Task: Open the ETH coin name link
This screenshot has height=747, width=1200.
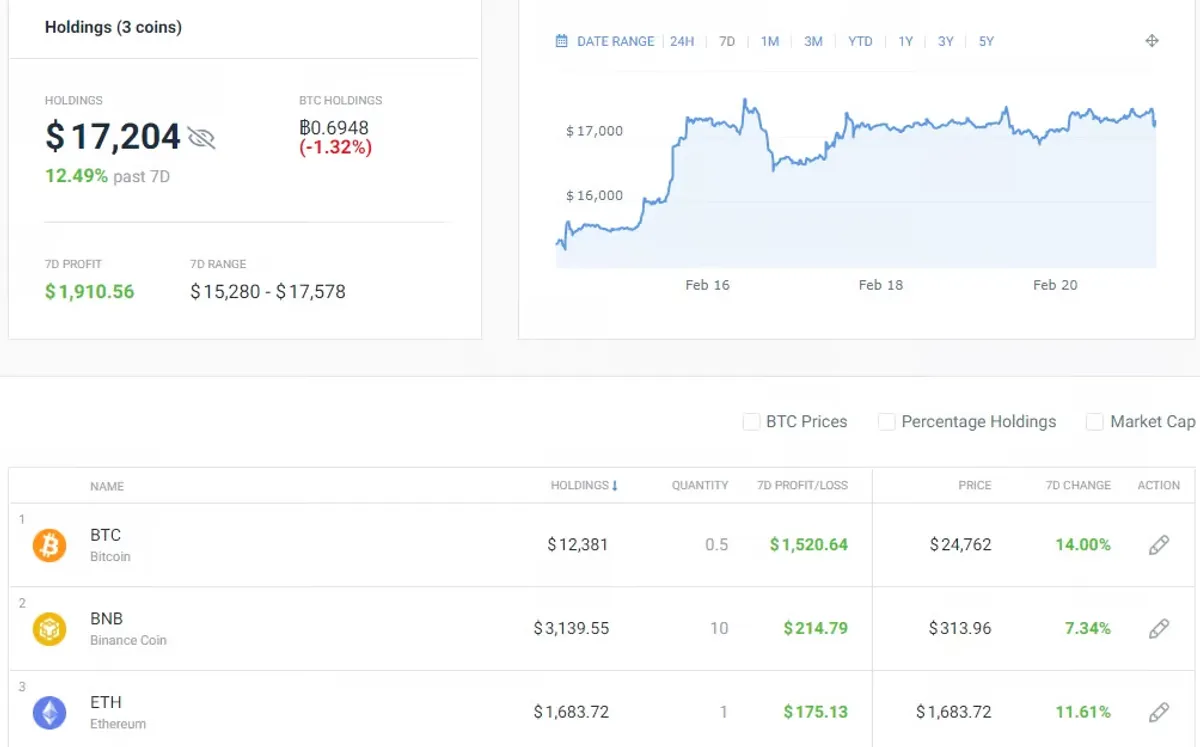Action: coord(105,703)
